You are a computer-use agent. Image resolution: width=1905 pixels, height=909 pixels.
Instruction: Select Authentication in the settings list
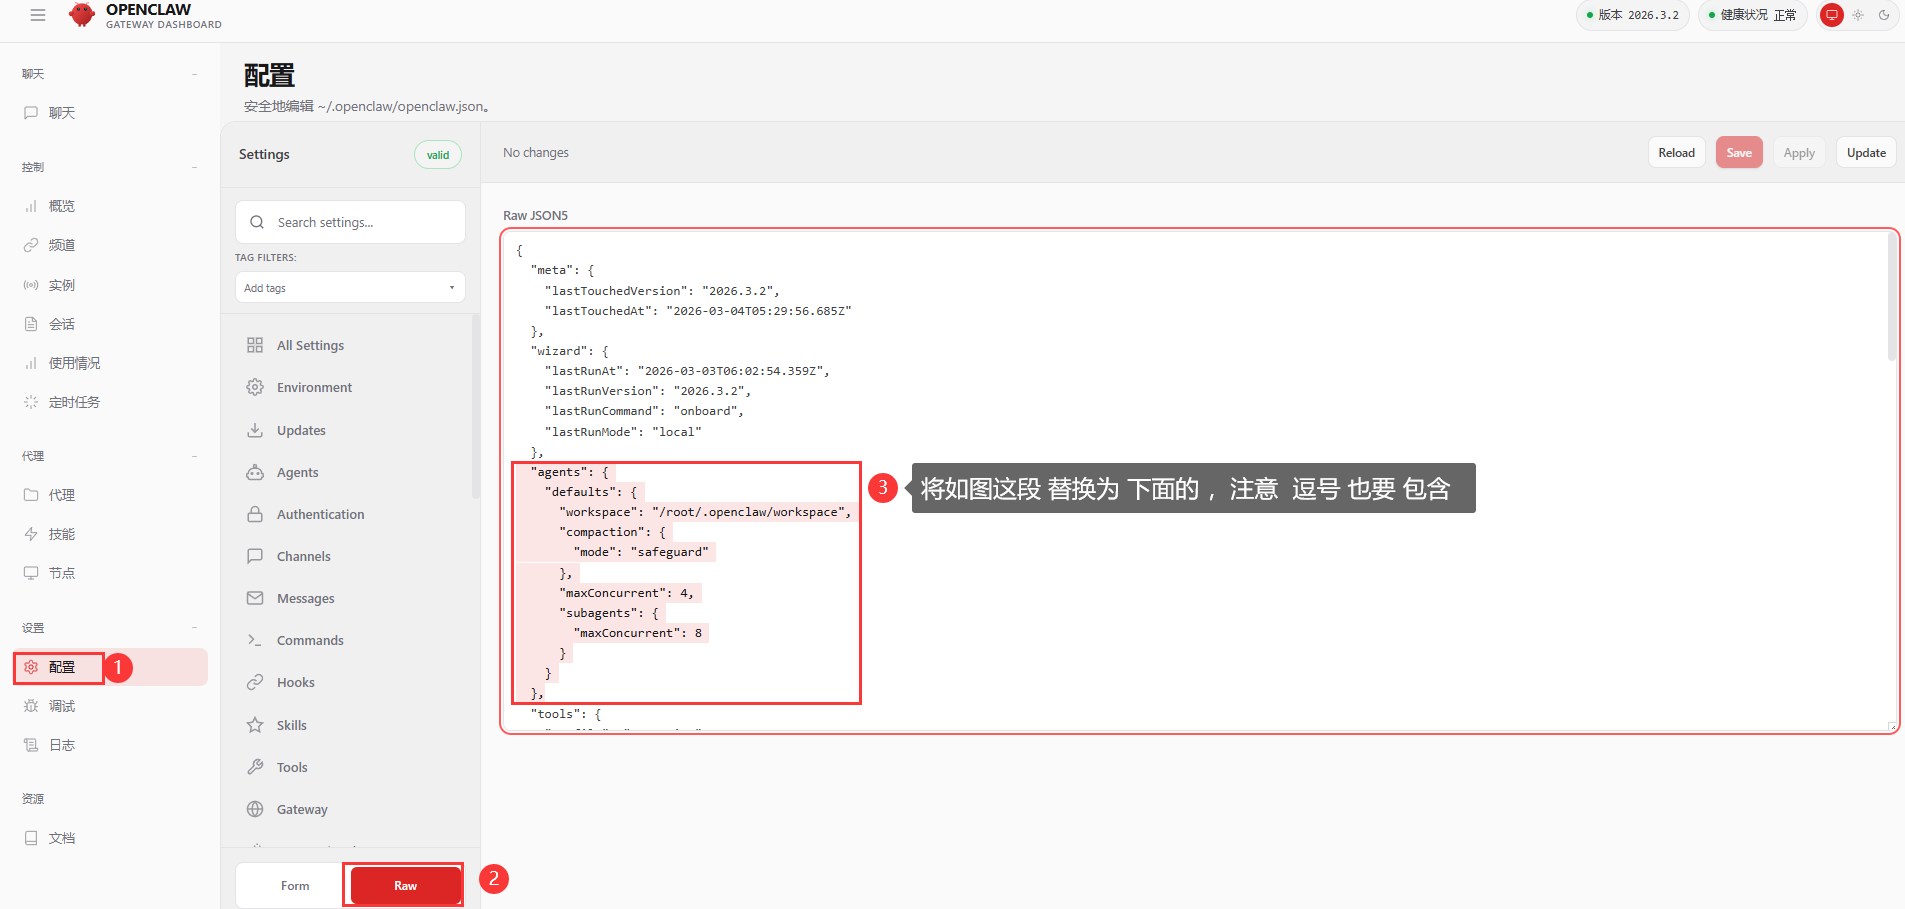coord(320,514)
